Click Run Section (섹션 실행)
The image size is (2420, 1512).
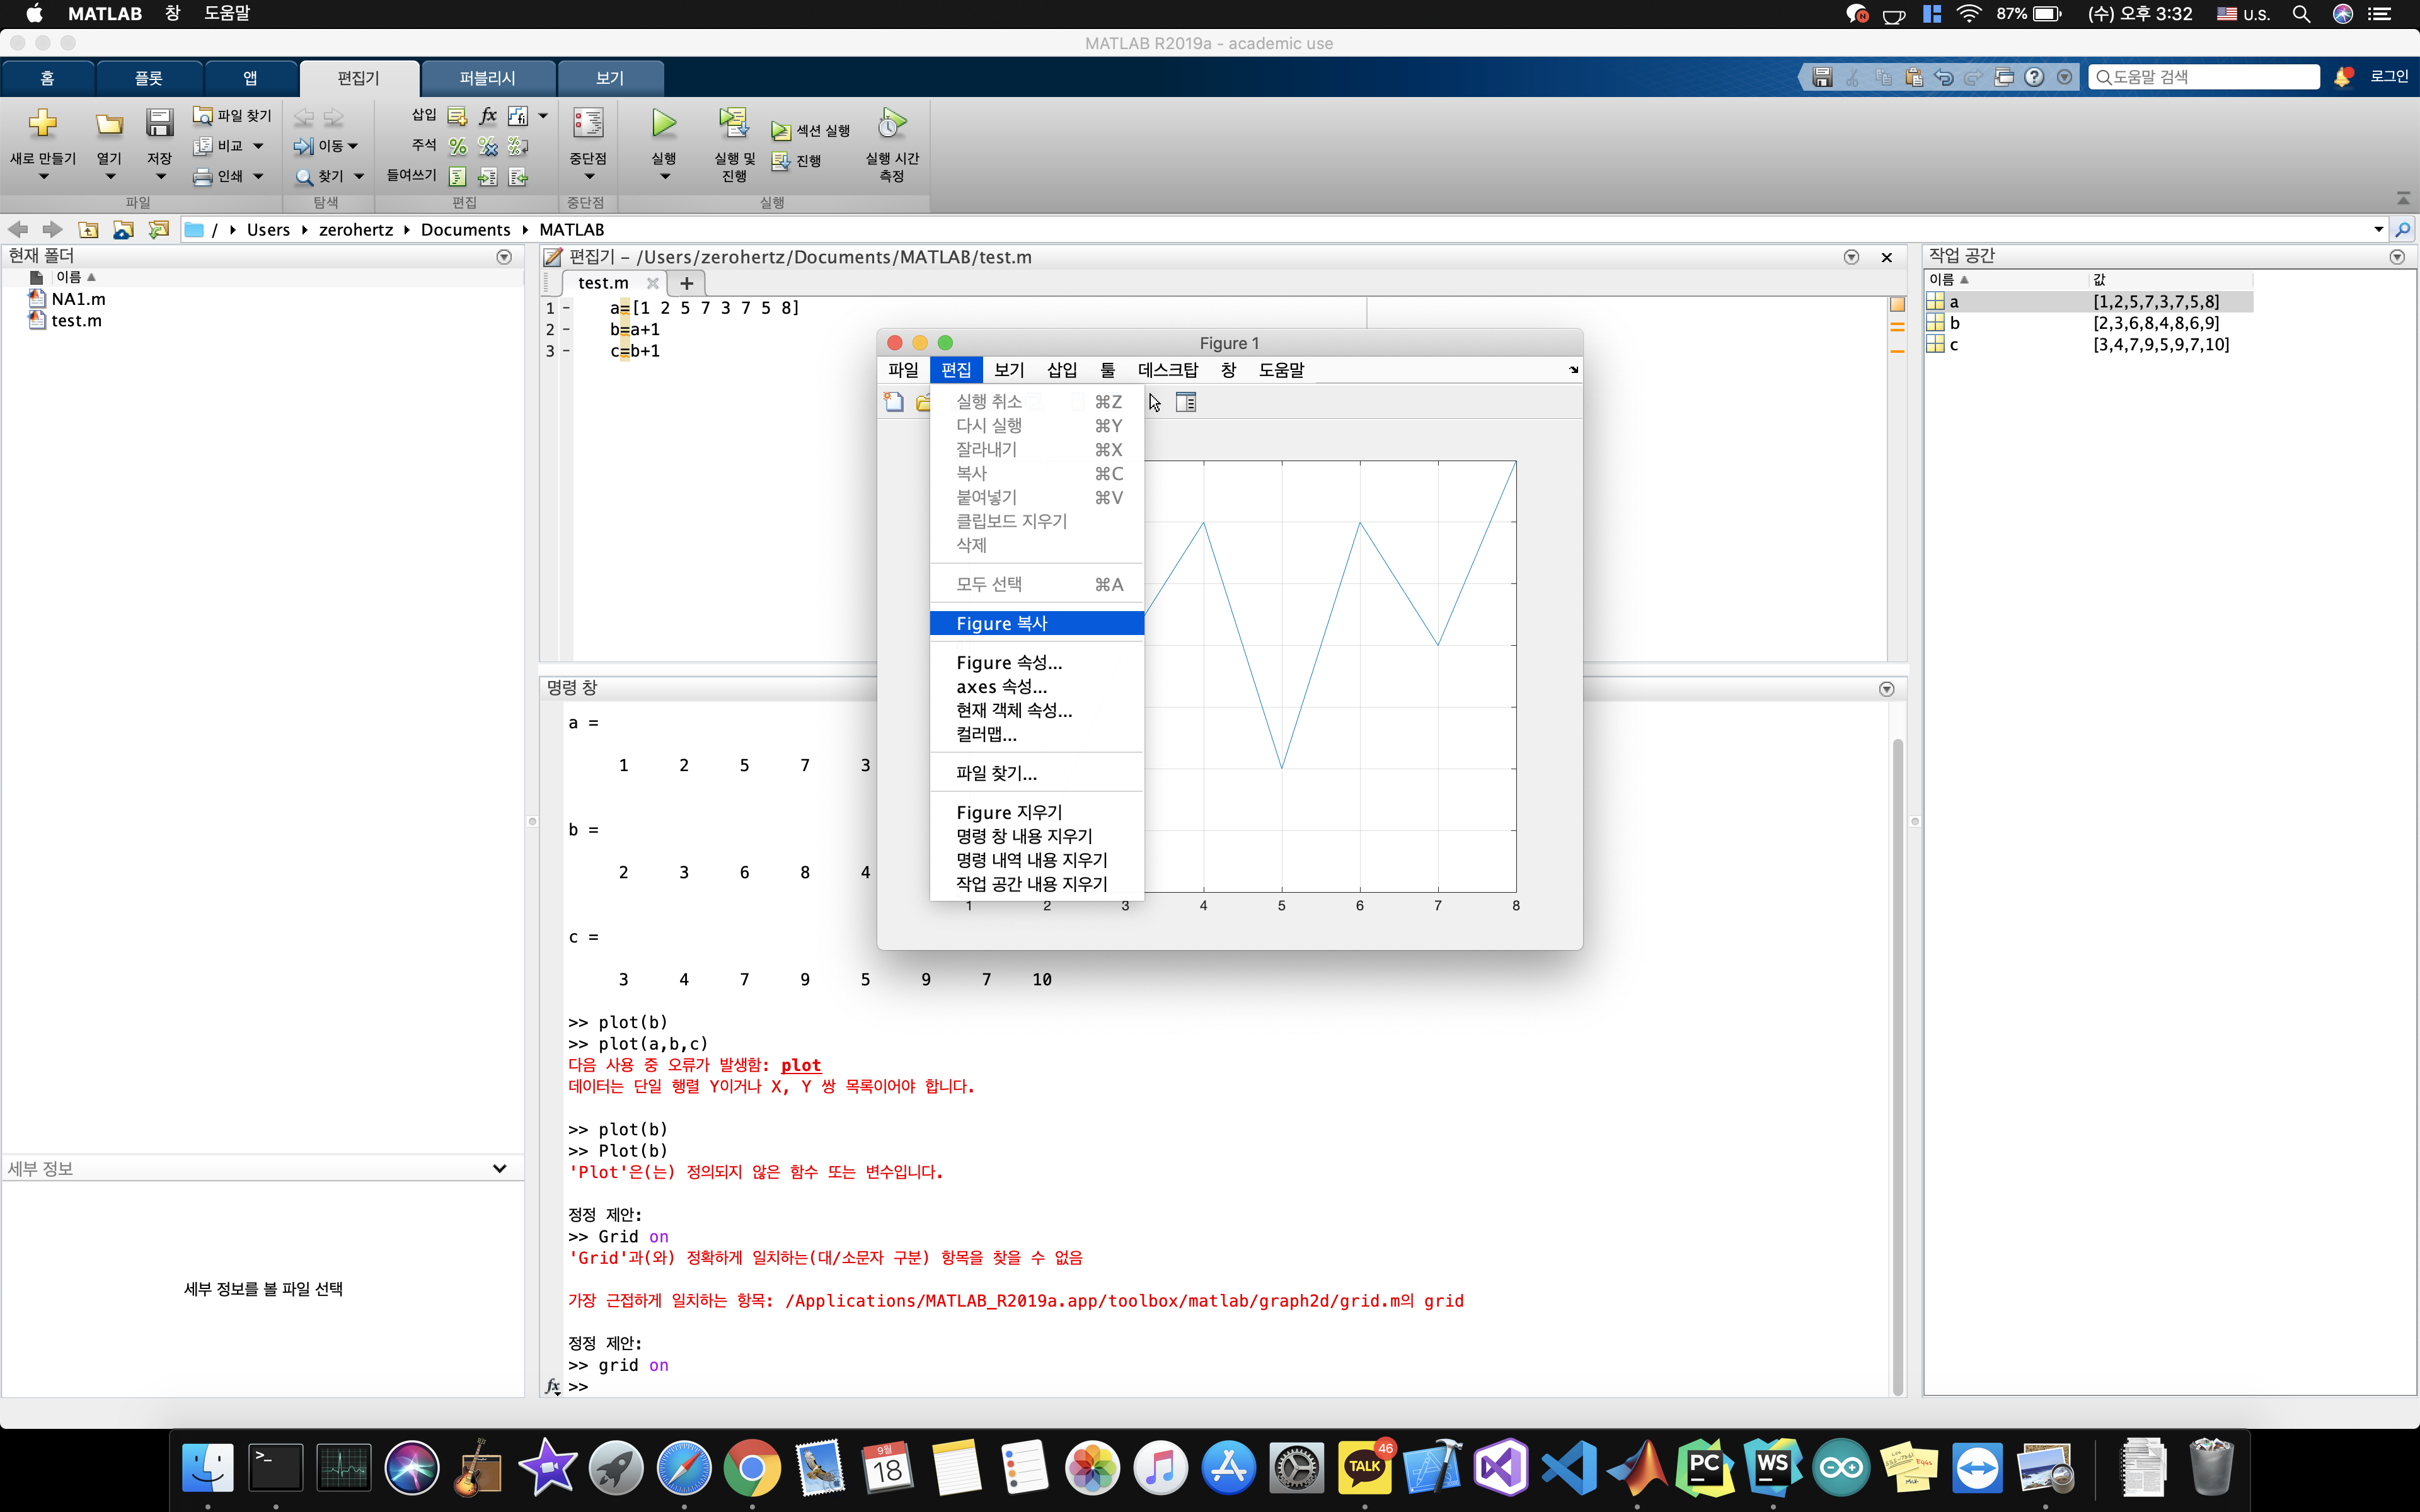[x=811, y=131]
